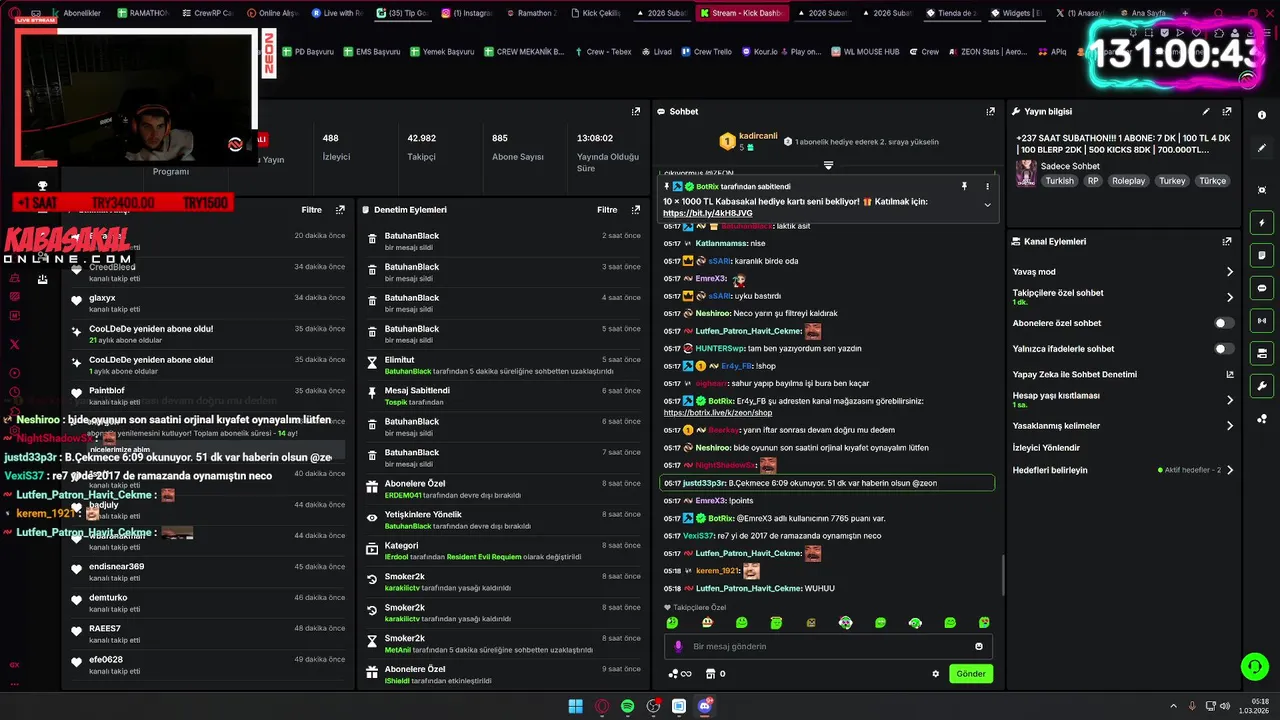
Task: Click the Kicks infinity icon below the chat
Action: click(x=680, y=674)
